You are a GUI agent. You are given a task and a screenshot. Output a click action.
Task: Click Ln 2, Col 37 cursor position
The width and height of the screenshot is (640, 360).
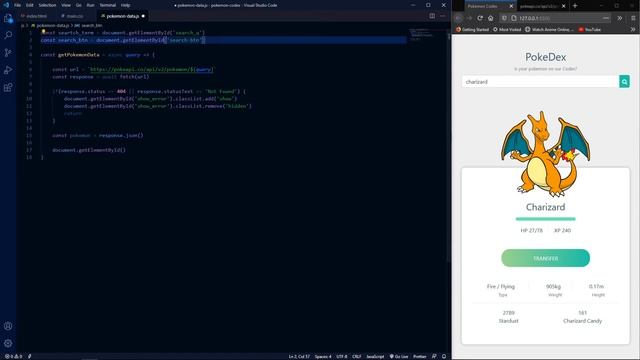(299, 356)
